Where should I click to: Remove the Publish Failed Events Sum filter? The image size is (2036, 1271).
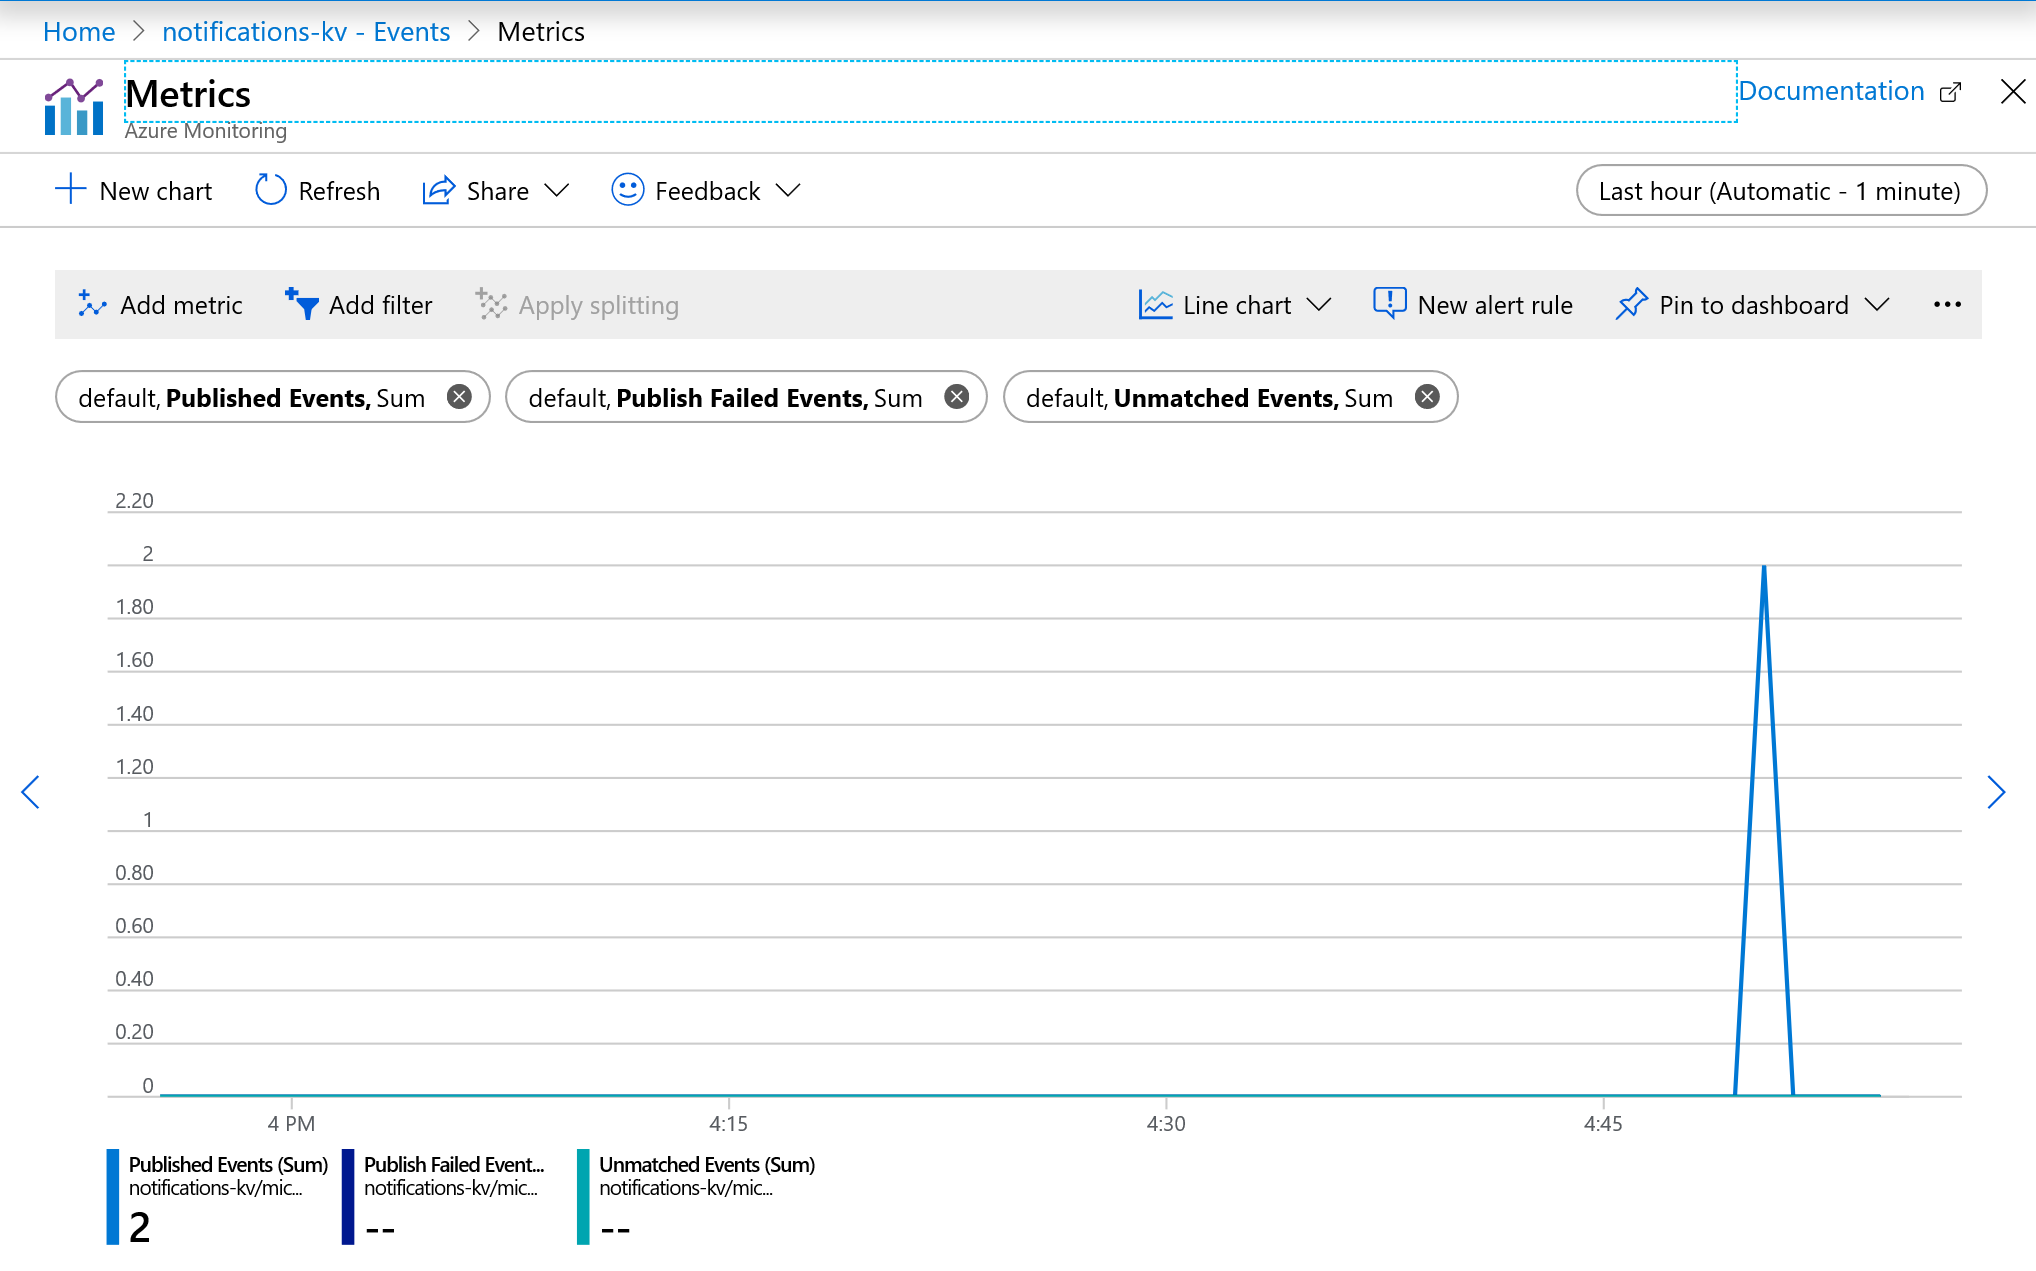957,398
